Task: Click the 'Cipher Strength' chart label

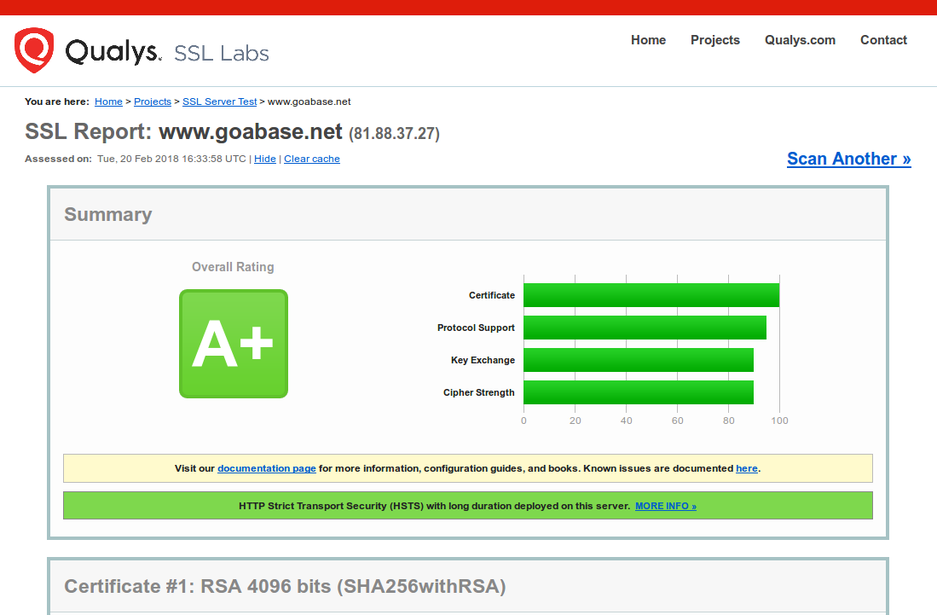Action: coord(479,393)
